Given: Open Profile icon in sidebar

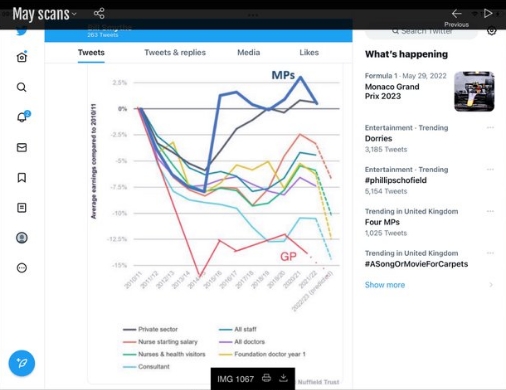Looking at the screenshot, I should point(22,238).
